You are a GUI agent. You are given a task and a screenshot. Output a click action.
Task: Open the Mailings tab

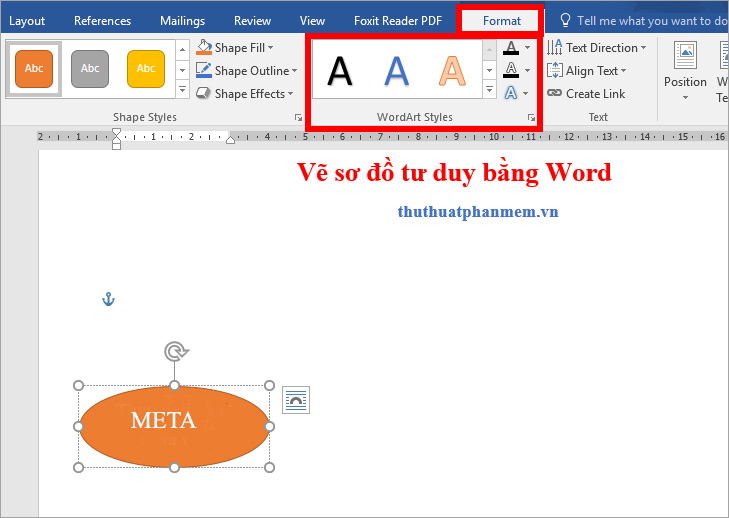[182, 21]
